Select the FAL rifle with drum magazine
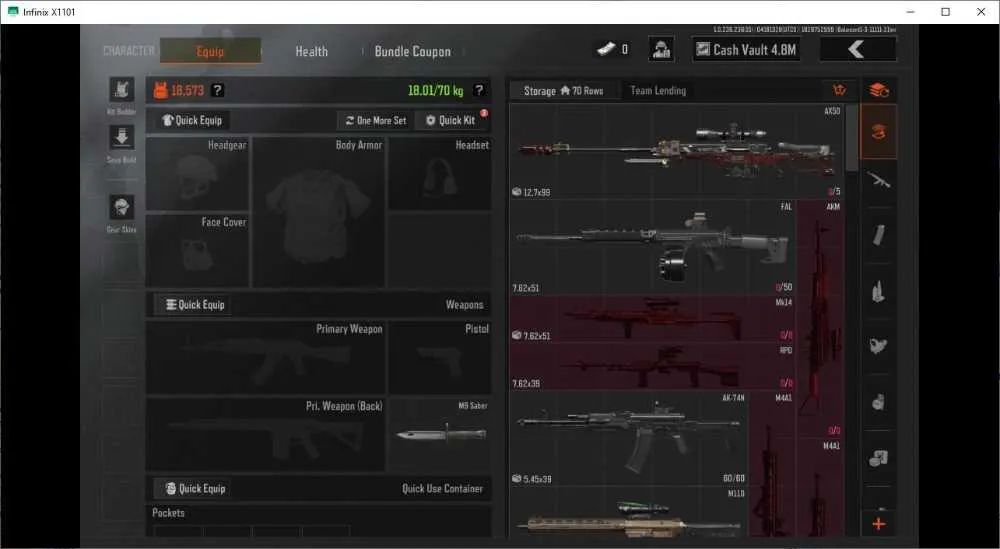The width and height of the screenshot is (1000, 549). [653, 247]
